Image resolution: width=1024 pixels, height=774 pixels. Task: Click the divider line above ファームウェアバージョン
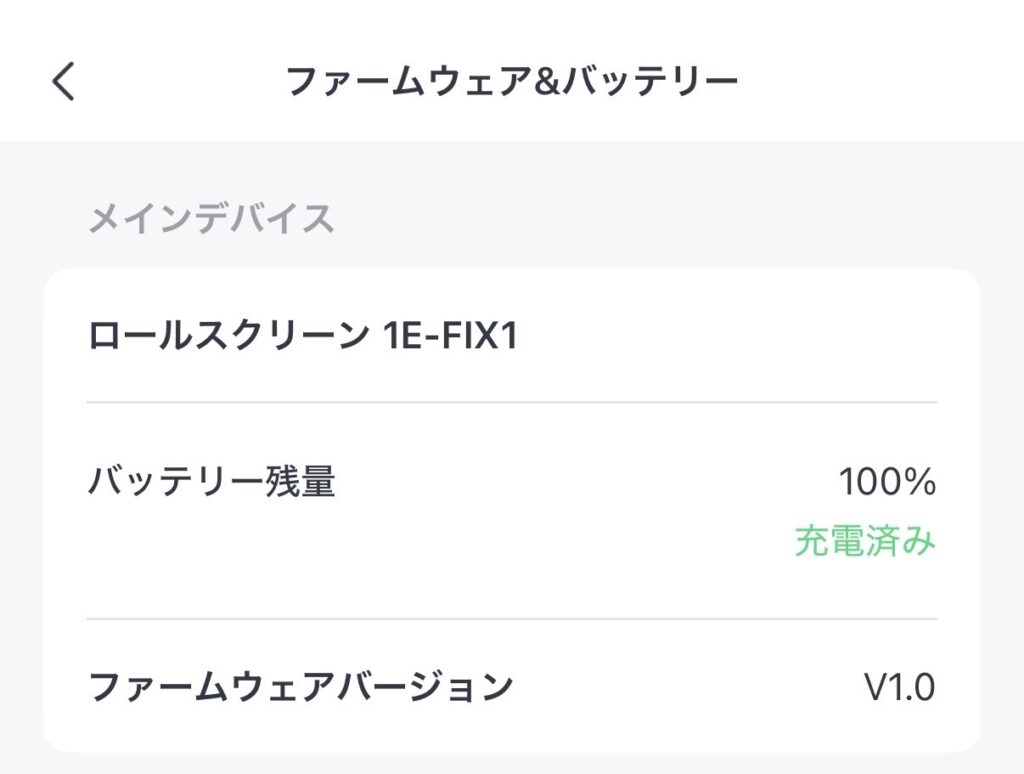(511, 618)
